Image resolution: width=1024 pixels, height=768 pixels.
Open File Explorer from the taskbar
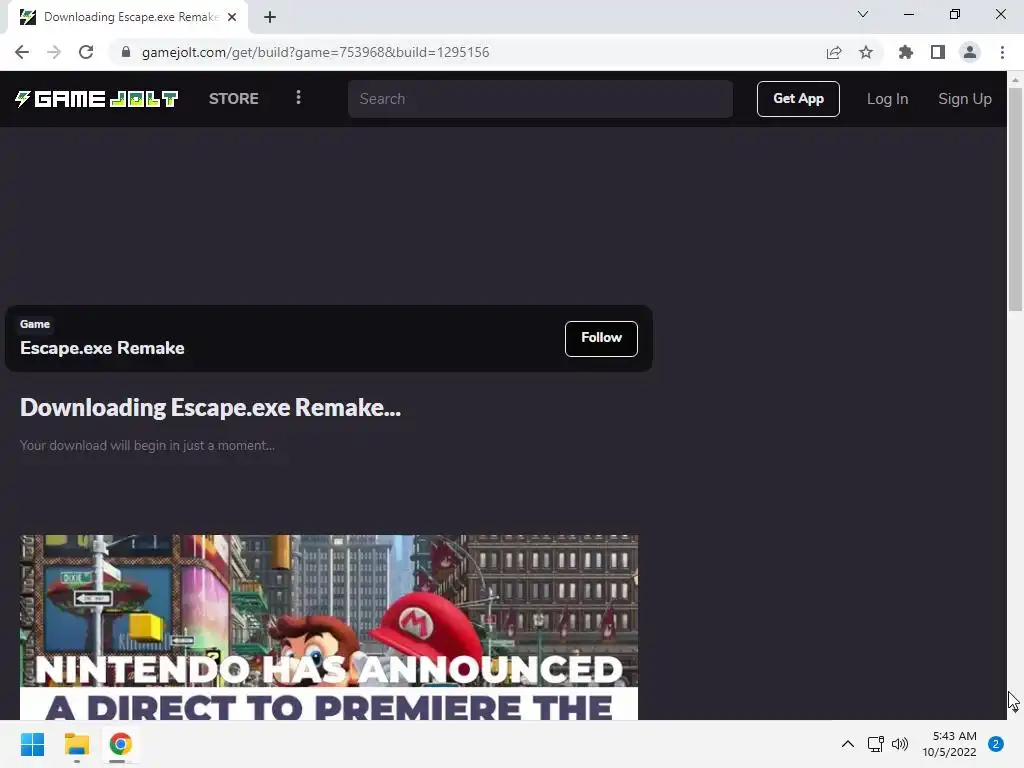click(76, 744)
